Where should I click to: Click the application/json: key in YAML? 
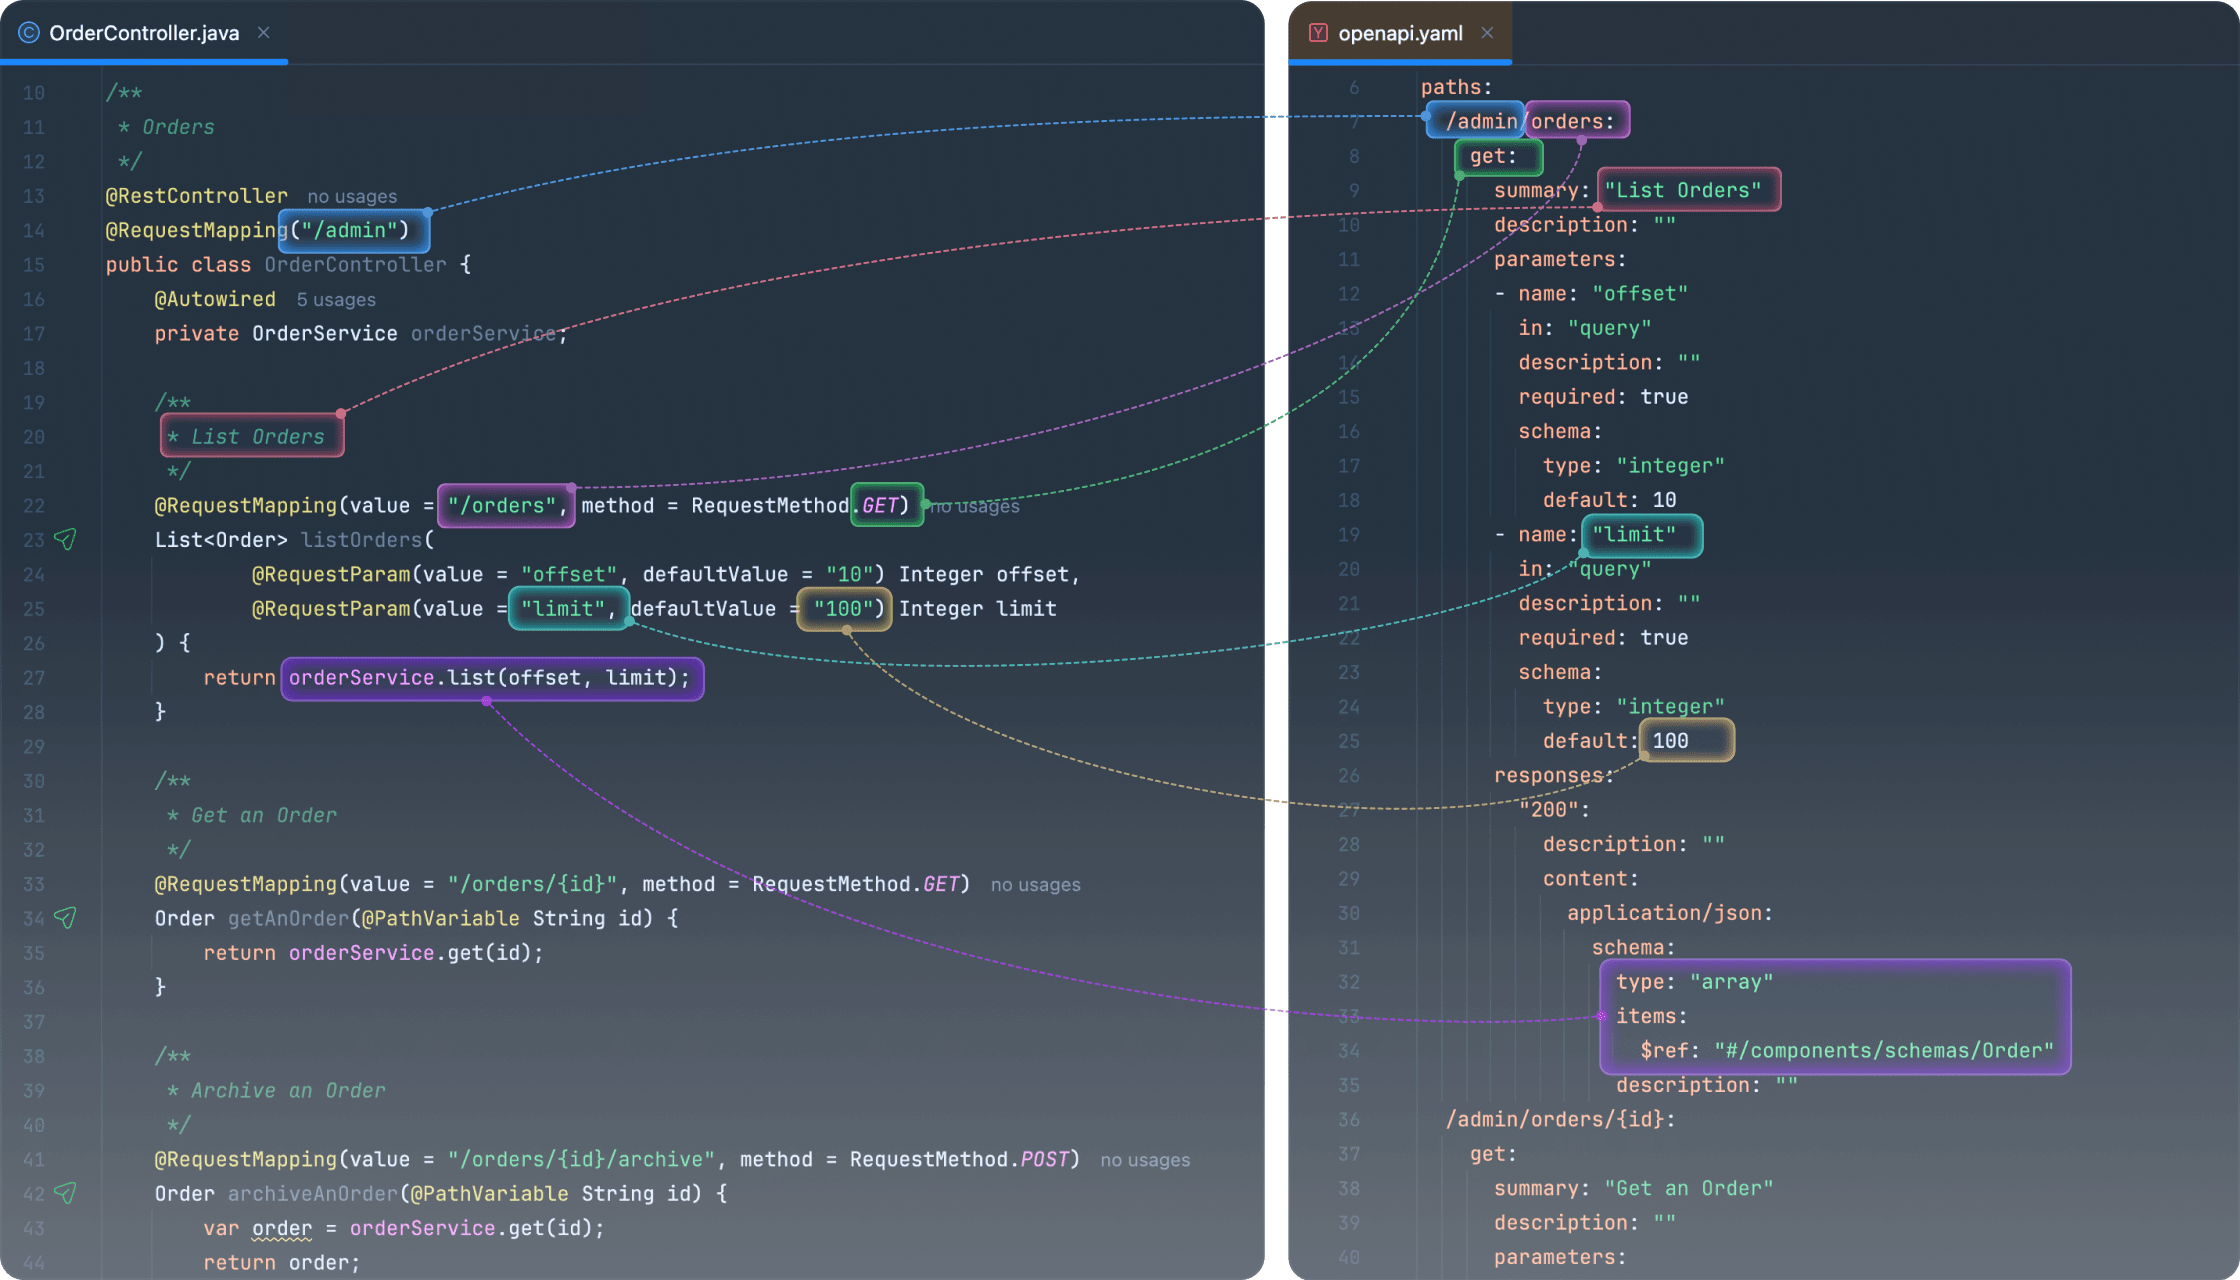(1669, 913)
